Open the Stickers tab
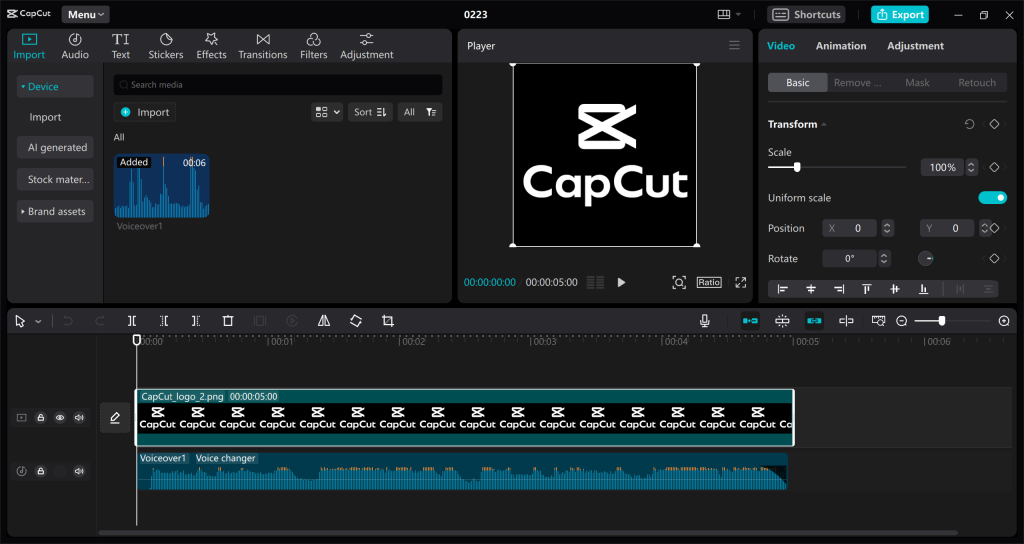Viewport: 1024px width, 544px height. 166,46
